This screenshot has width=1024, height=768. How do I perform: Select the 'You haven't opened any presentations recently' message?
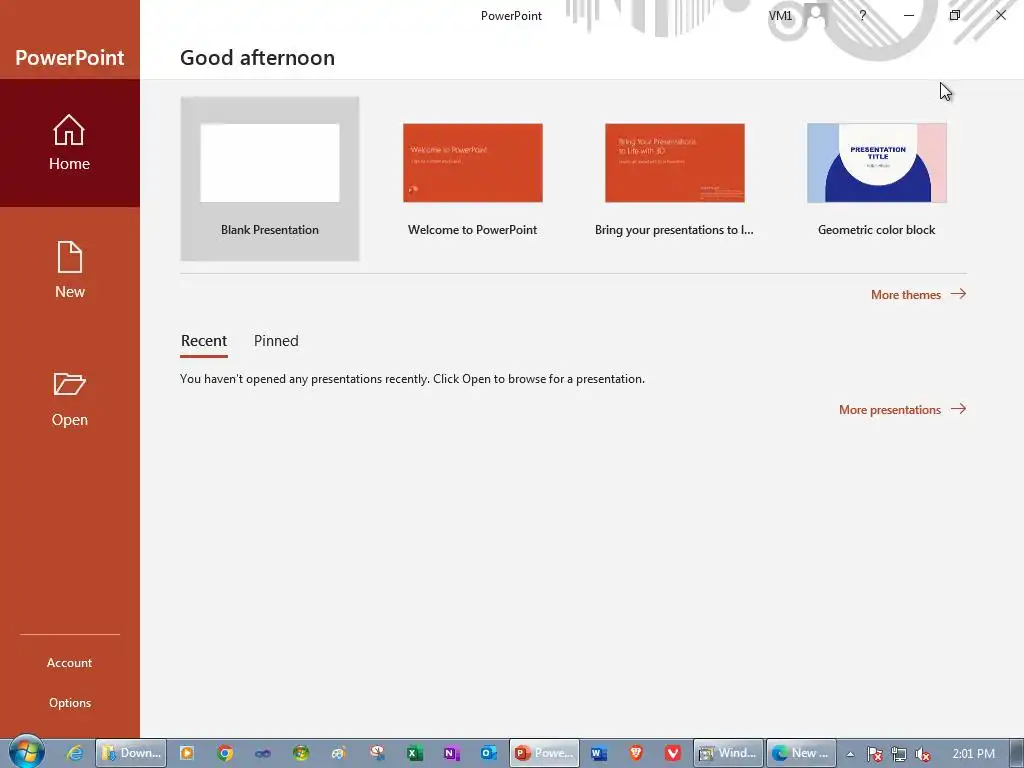tap(412, 379)
